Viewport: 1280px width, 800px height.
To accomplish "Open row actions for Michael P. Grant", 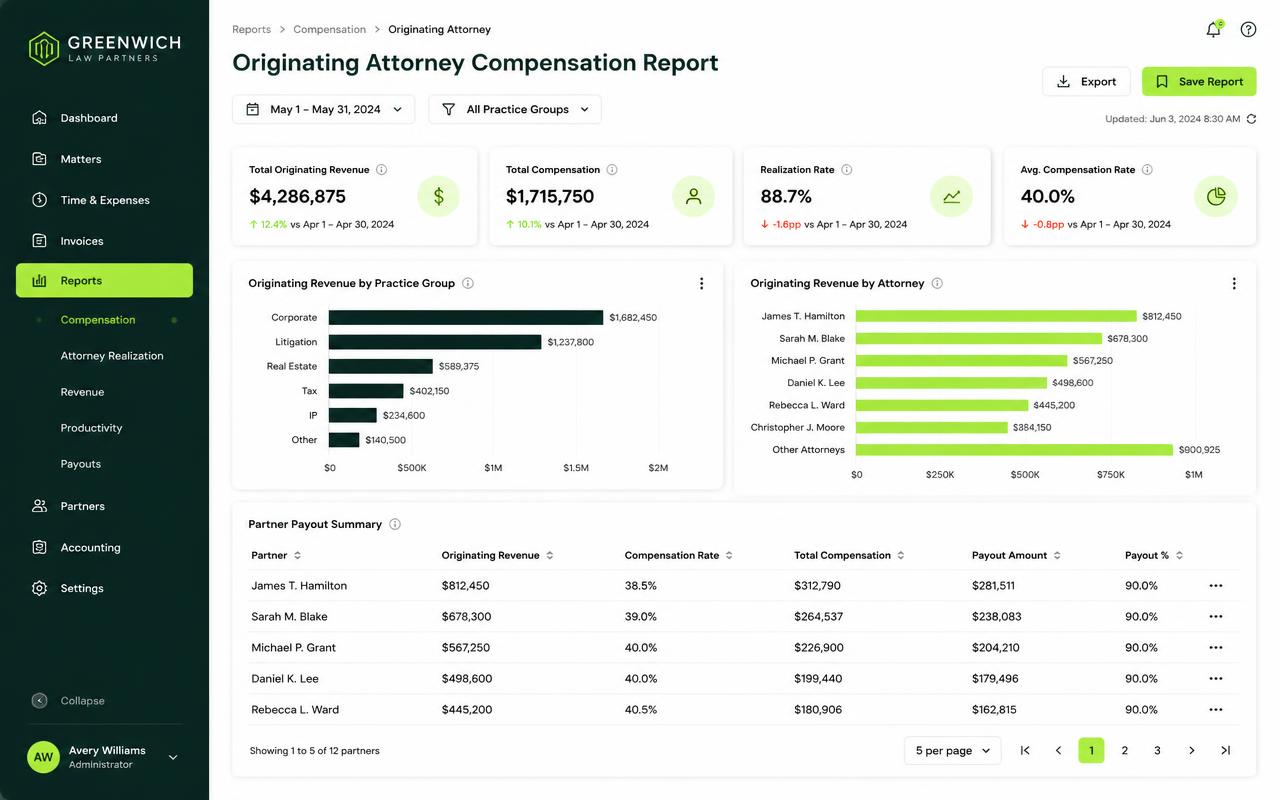I will pos(1216,648).
